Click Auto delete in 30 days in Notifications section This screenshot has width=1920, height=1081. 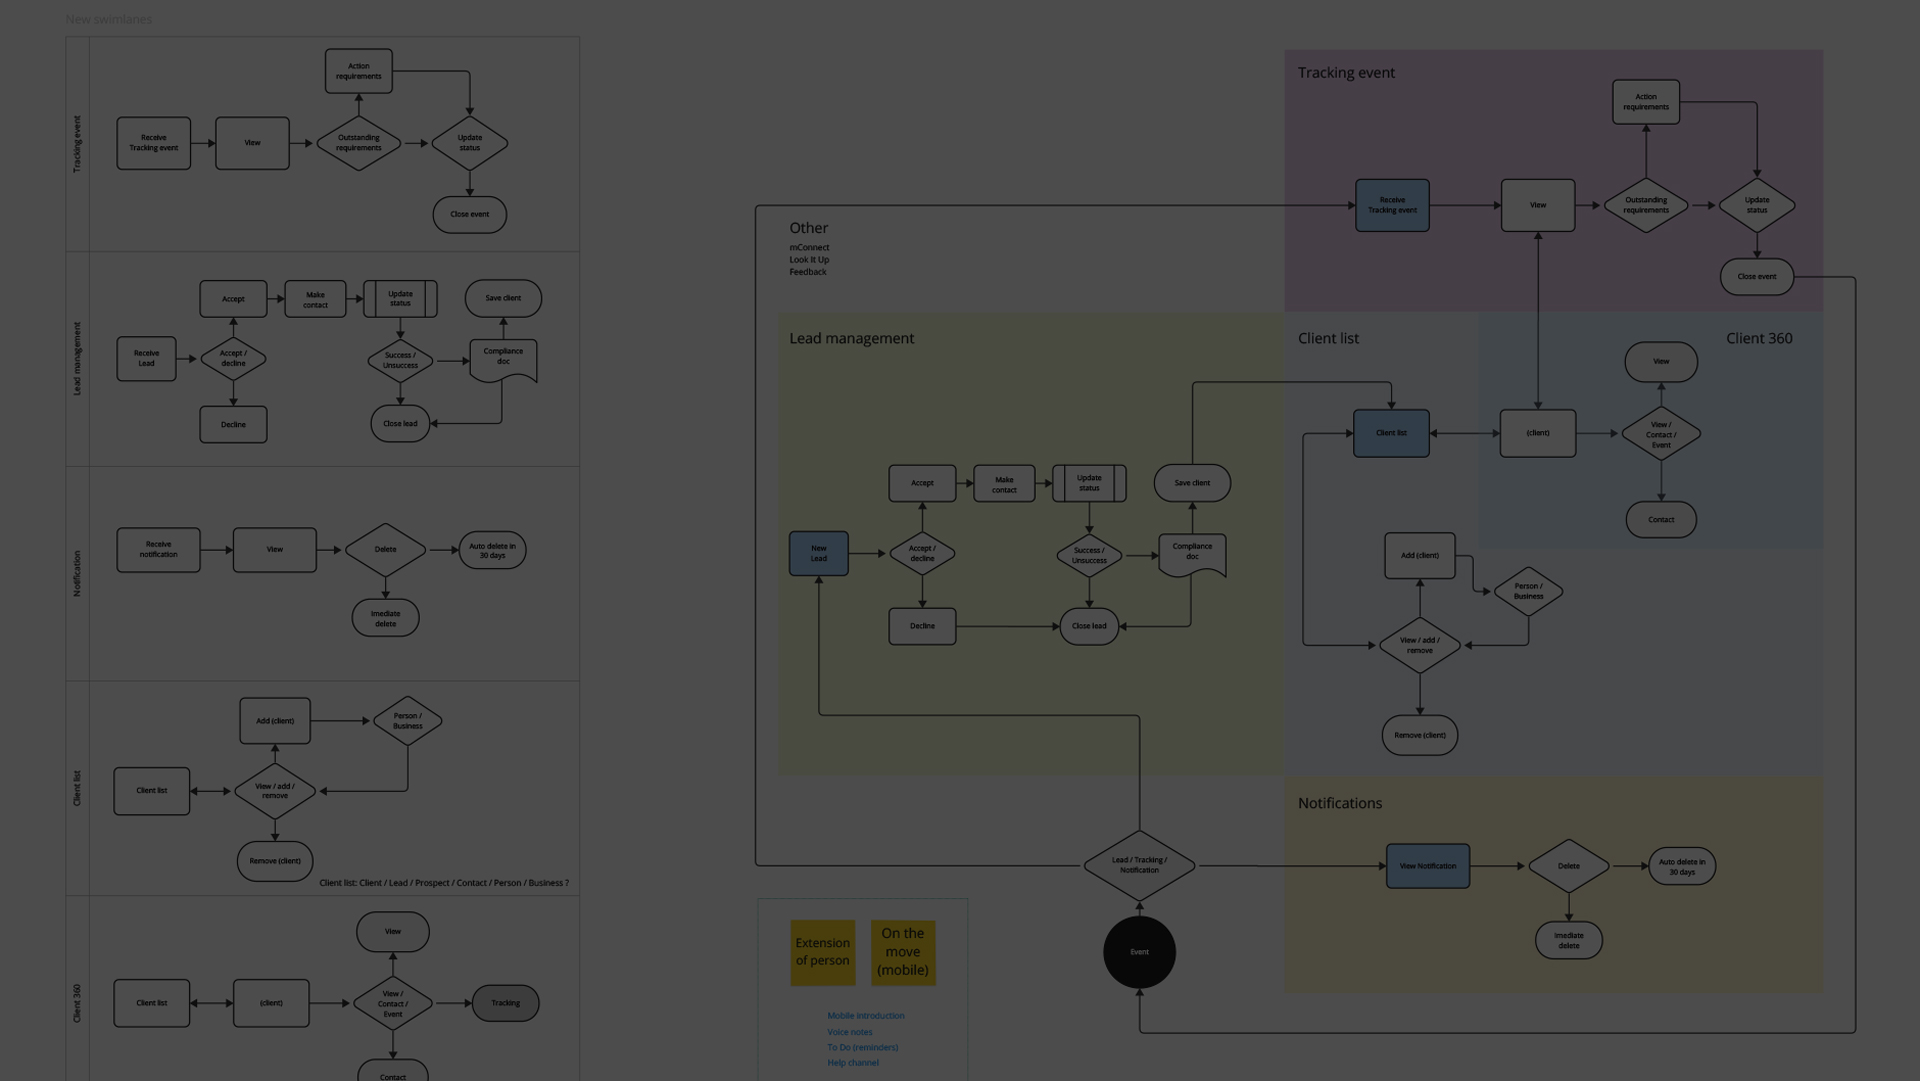[x=1682, y=866]
